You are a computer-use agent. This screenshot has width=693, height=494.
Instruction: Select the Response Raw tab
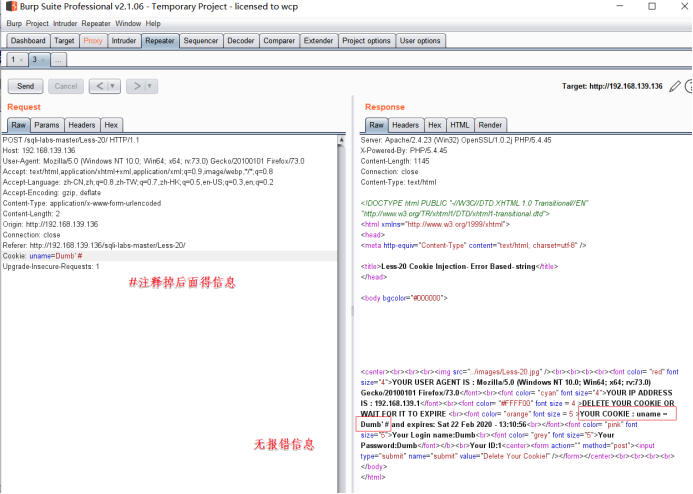[377, 125]
